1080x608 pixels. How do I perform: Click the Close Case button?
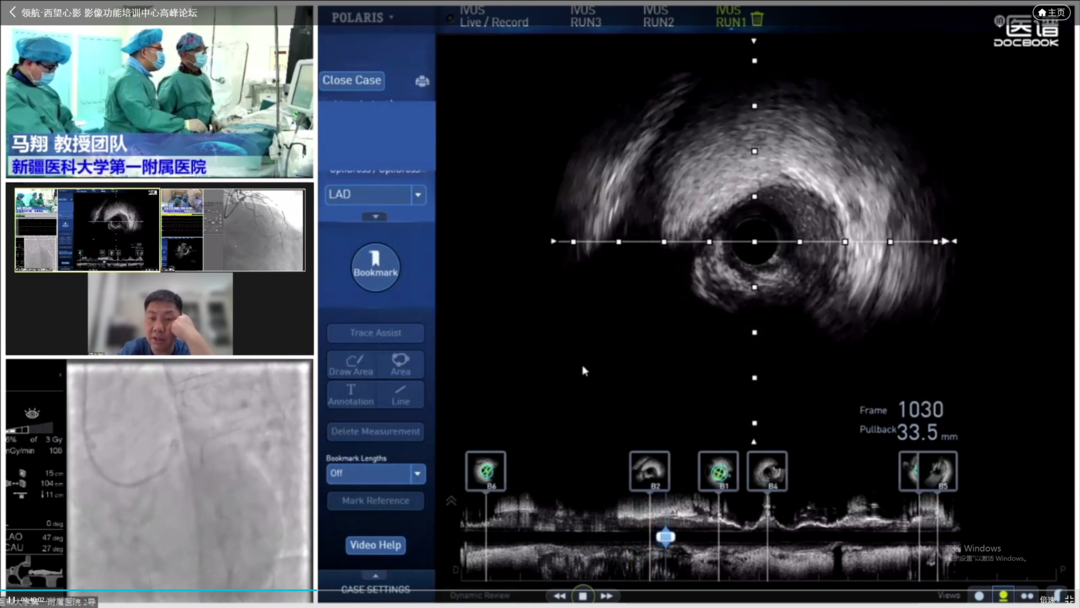[x=352, y=80]
